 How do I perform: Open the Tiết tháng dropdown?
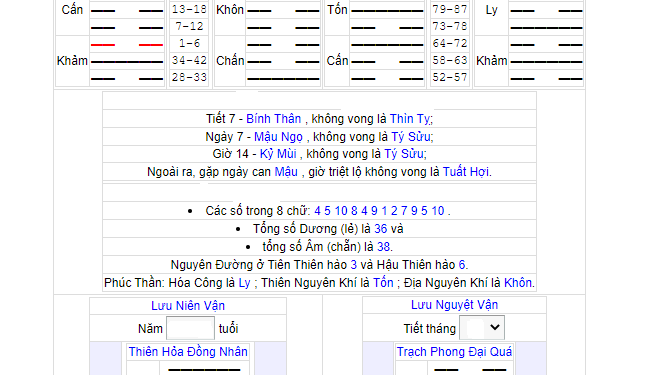pyautogui.click(x=482, y=327)
